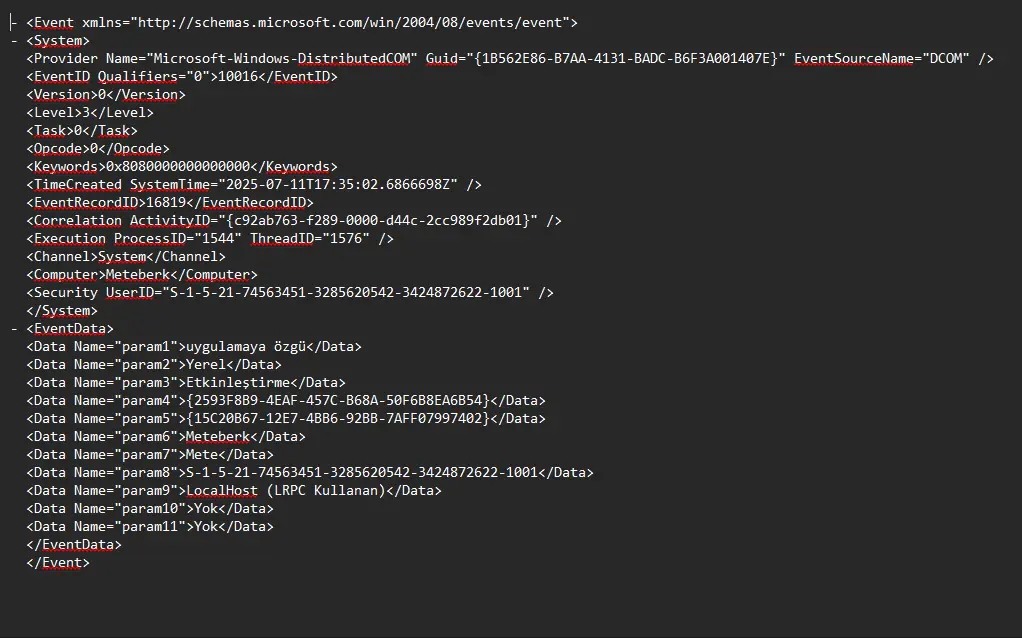Viewport: 1022px width, 638px height.
Task: Click the Keywords hexadecimal value
Action: pos(178,167)
